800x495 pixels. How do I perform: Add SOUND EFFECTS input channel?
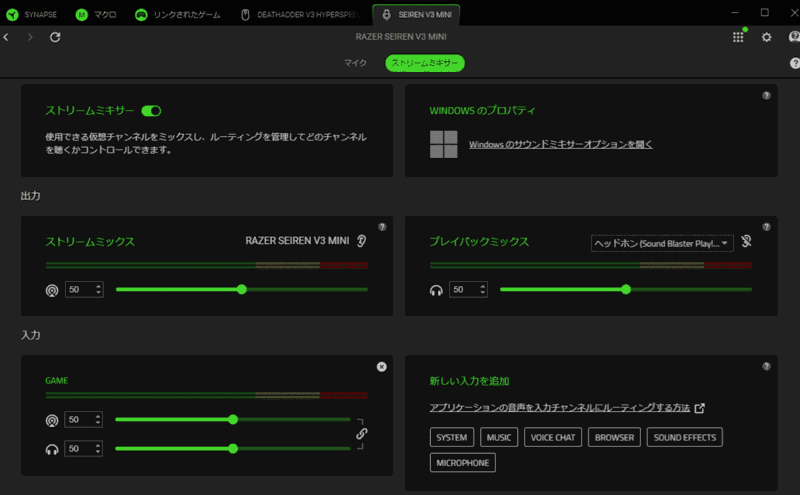(x=685, y=437)
